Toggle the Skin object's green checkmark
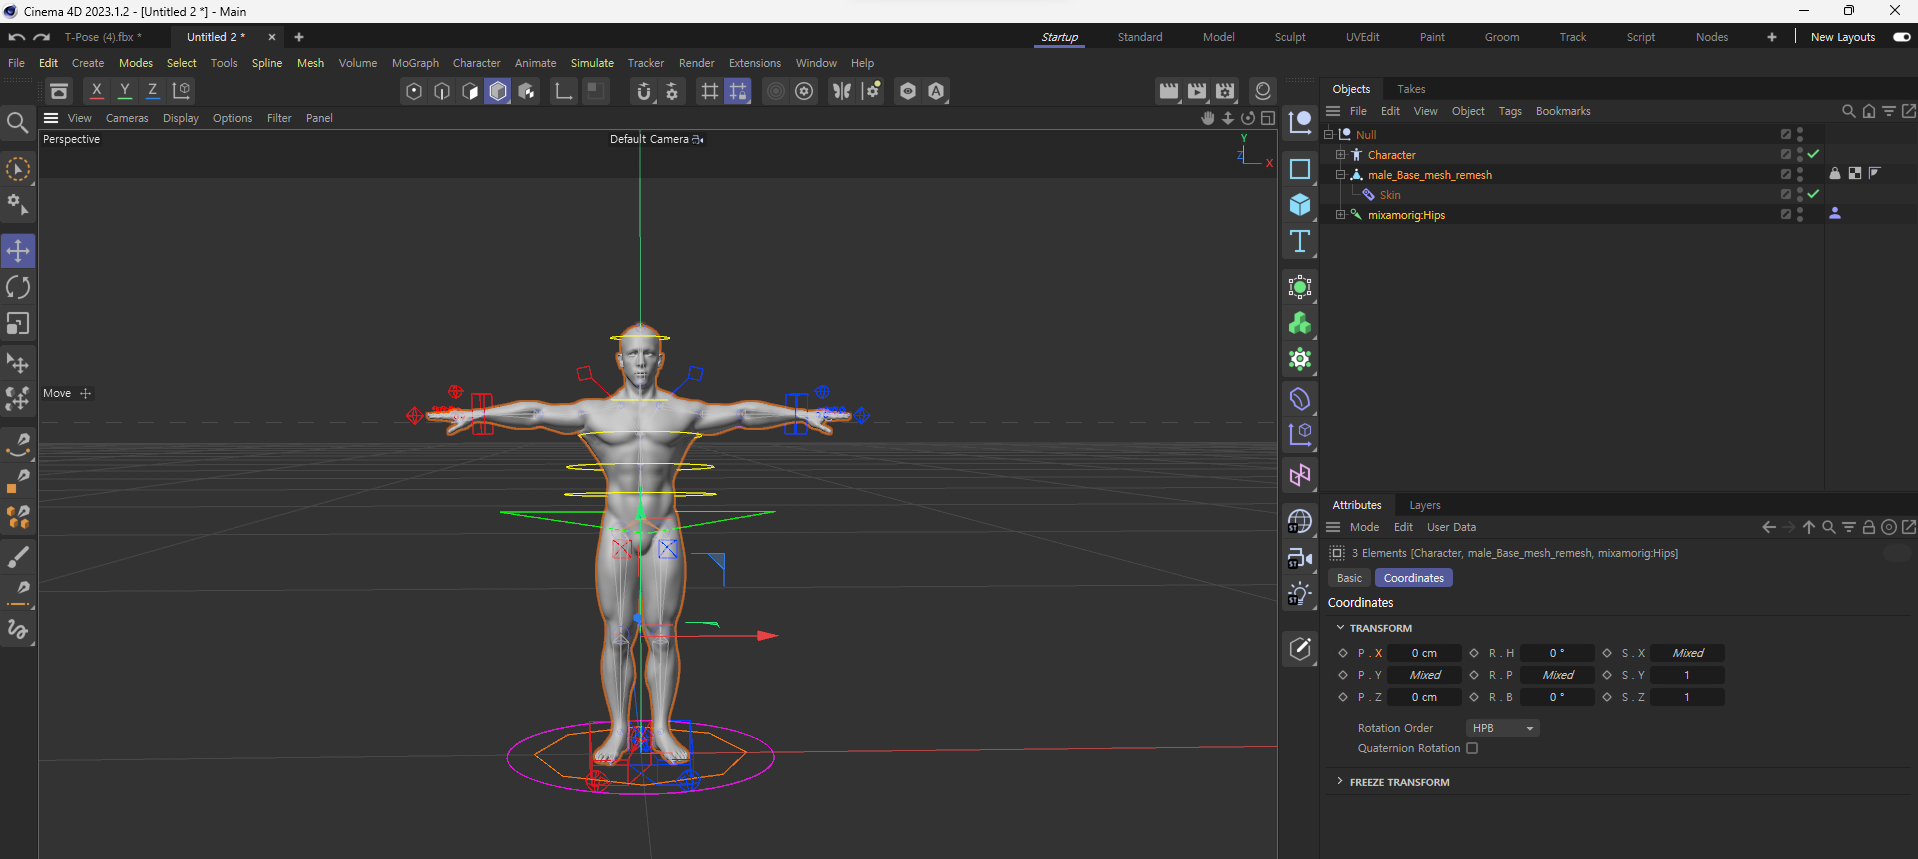The height and width of the screenshot is (859, 1918). (x=1813, y=194)
